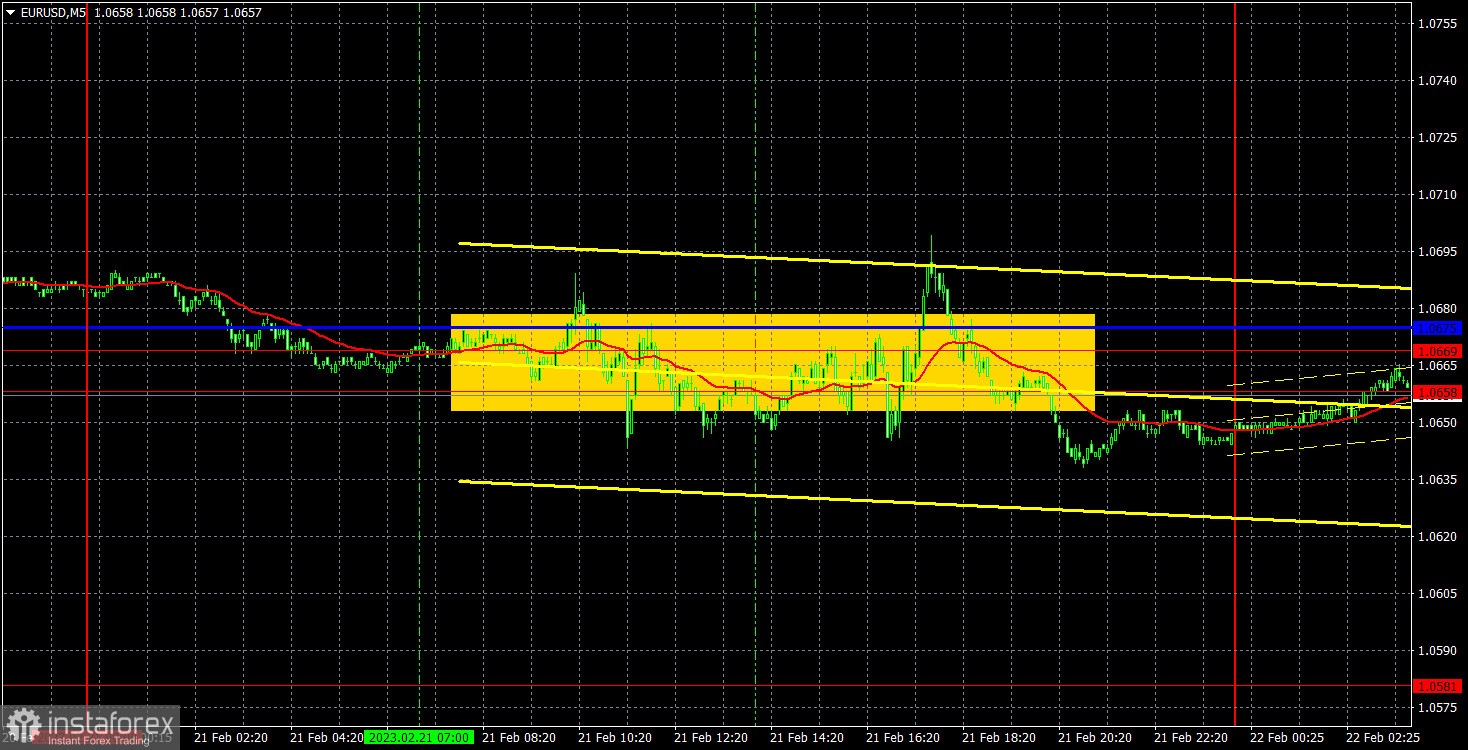
Task: Select the 1.0710 price scale label
Action: click(1436, 194)
